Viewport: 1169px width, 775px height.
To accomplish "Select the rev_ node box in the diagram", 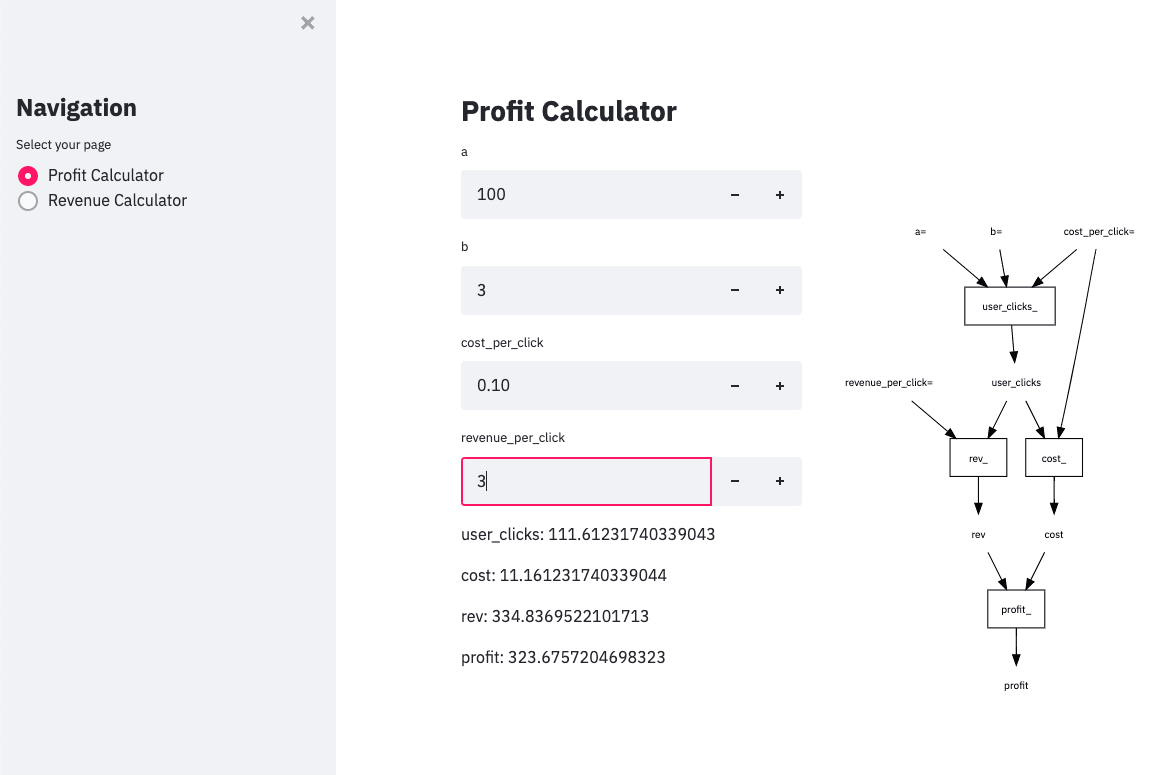I will (x=978, y=458).
